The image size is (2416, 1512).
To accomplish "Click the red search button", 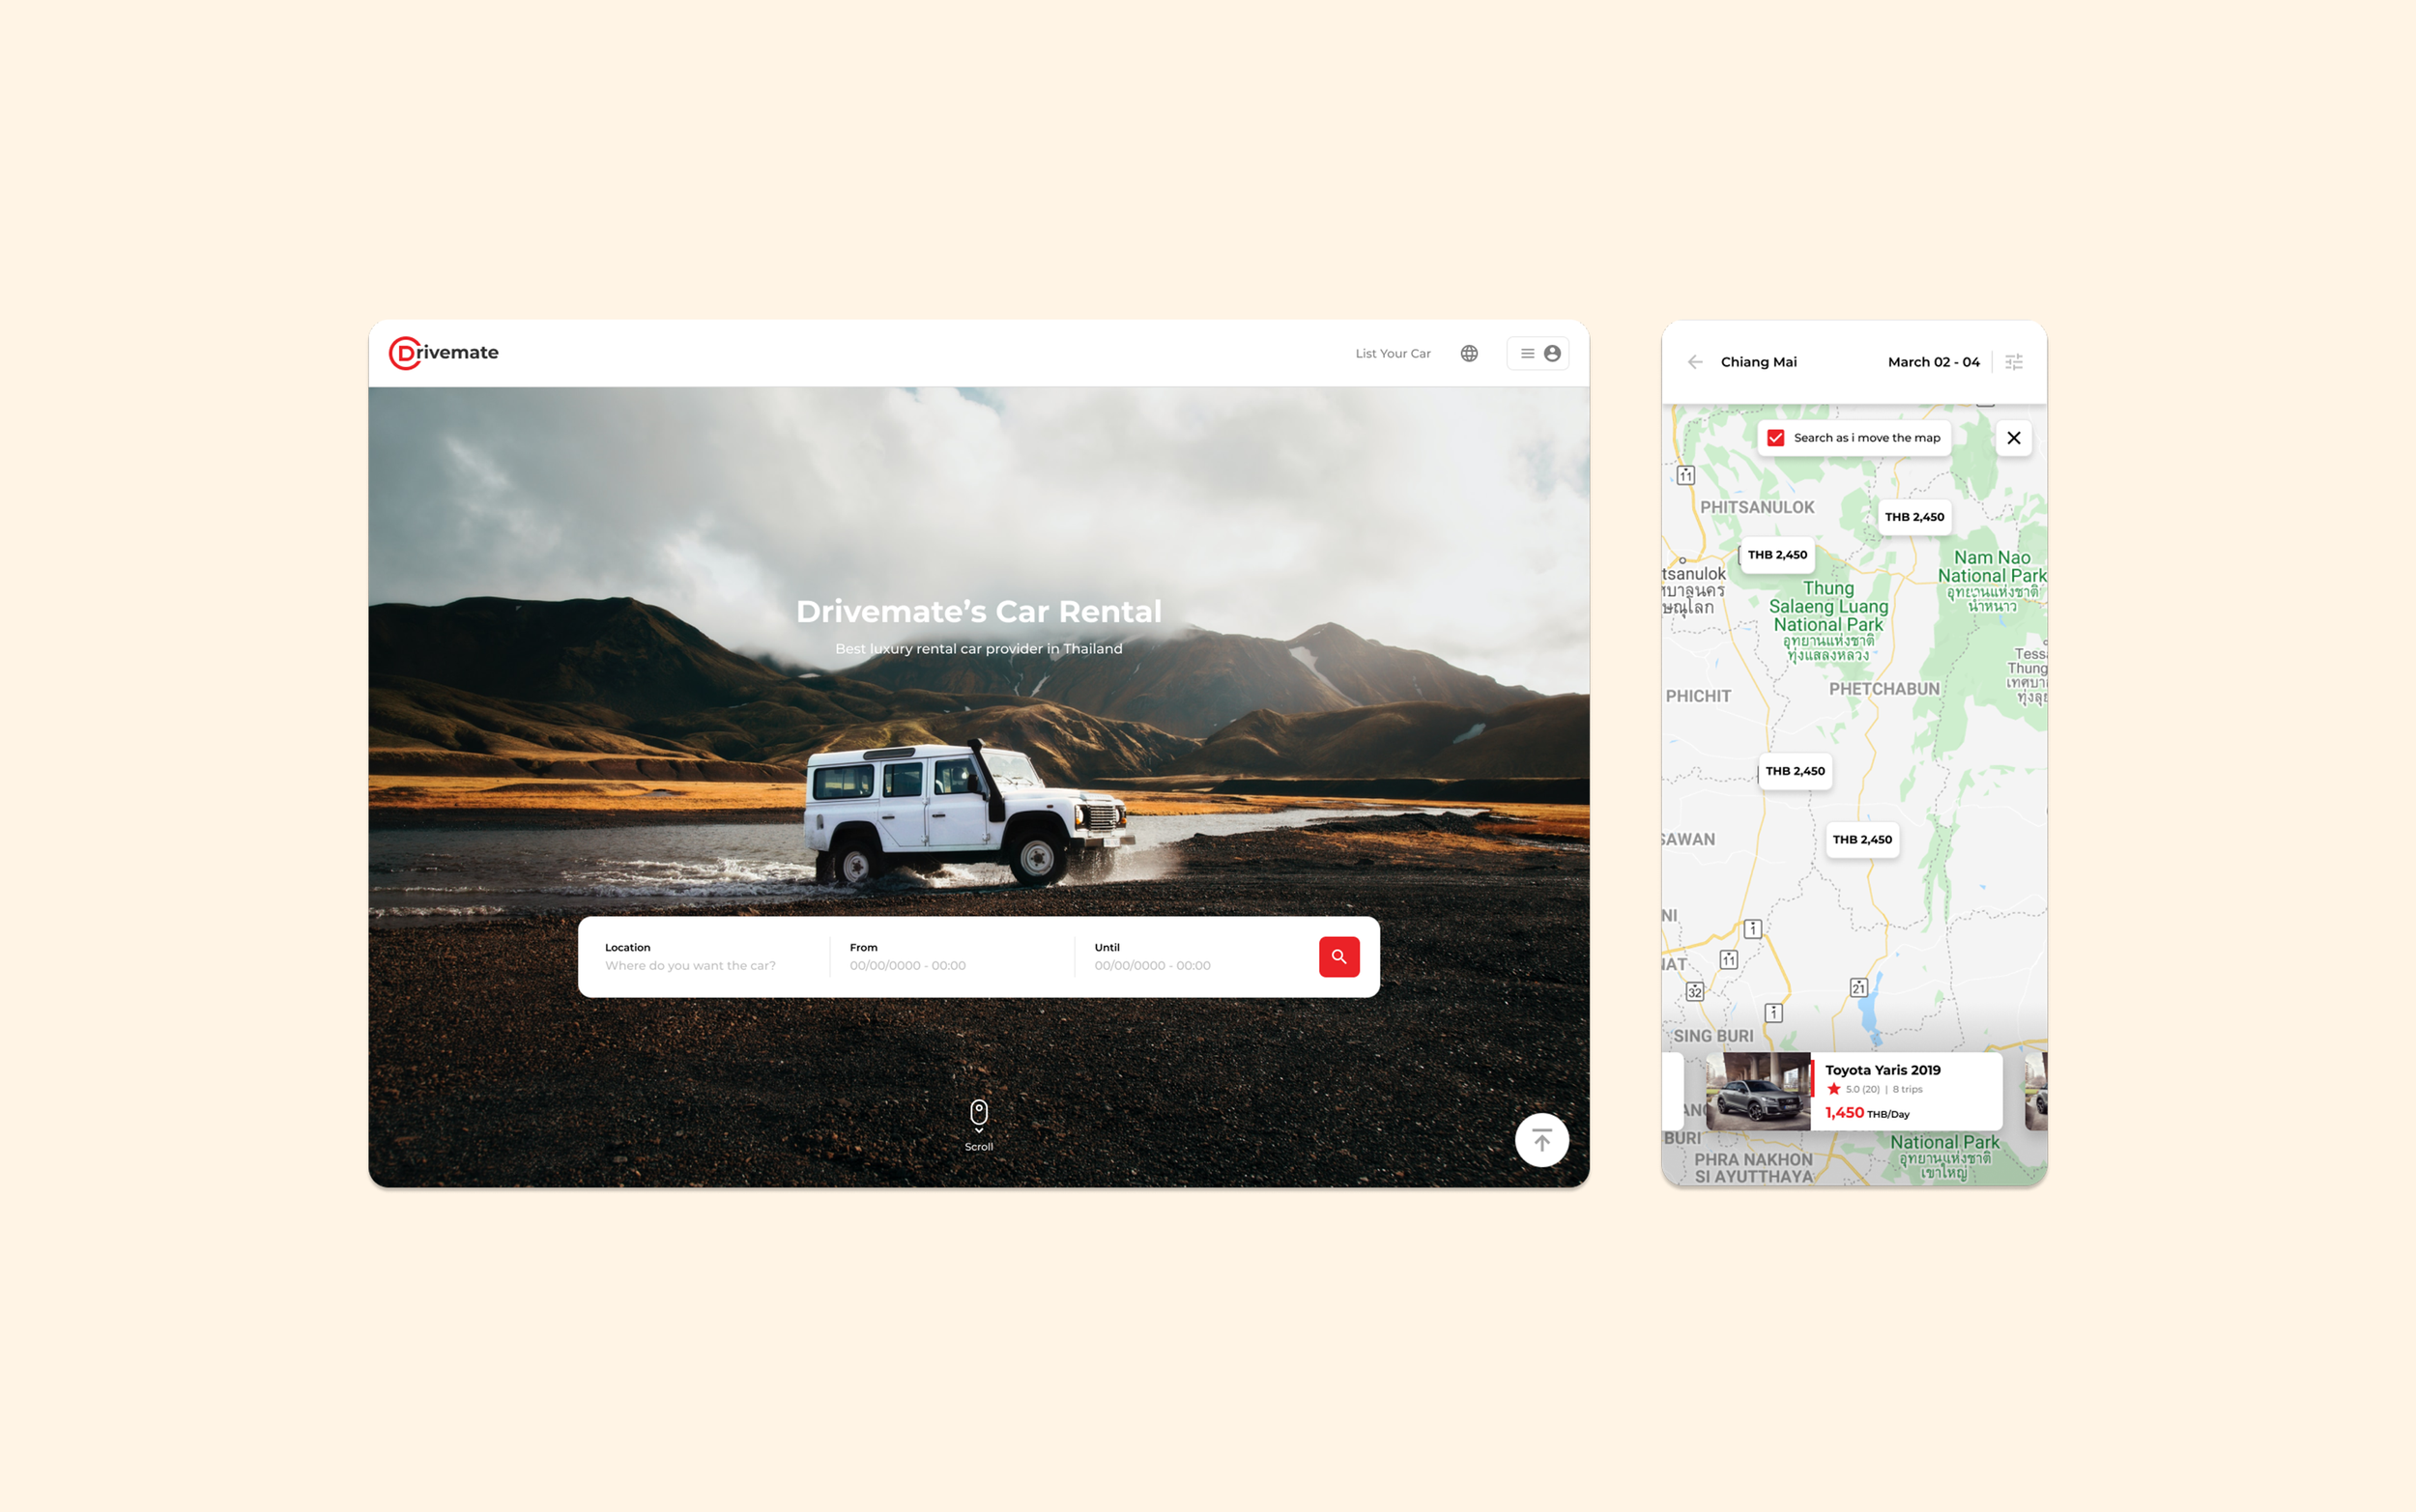I will pos(1338,957).
